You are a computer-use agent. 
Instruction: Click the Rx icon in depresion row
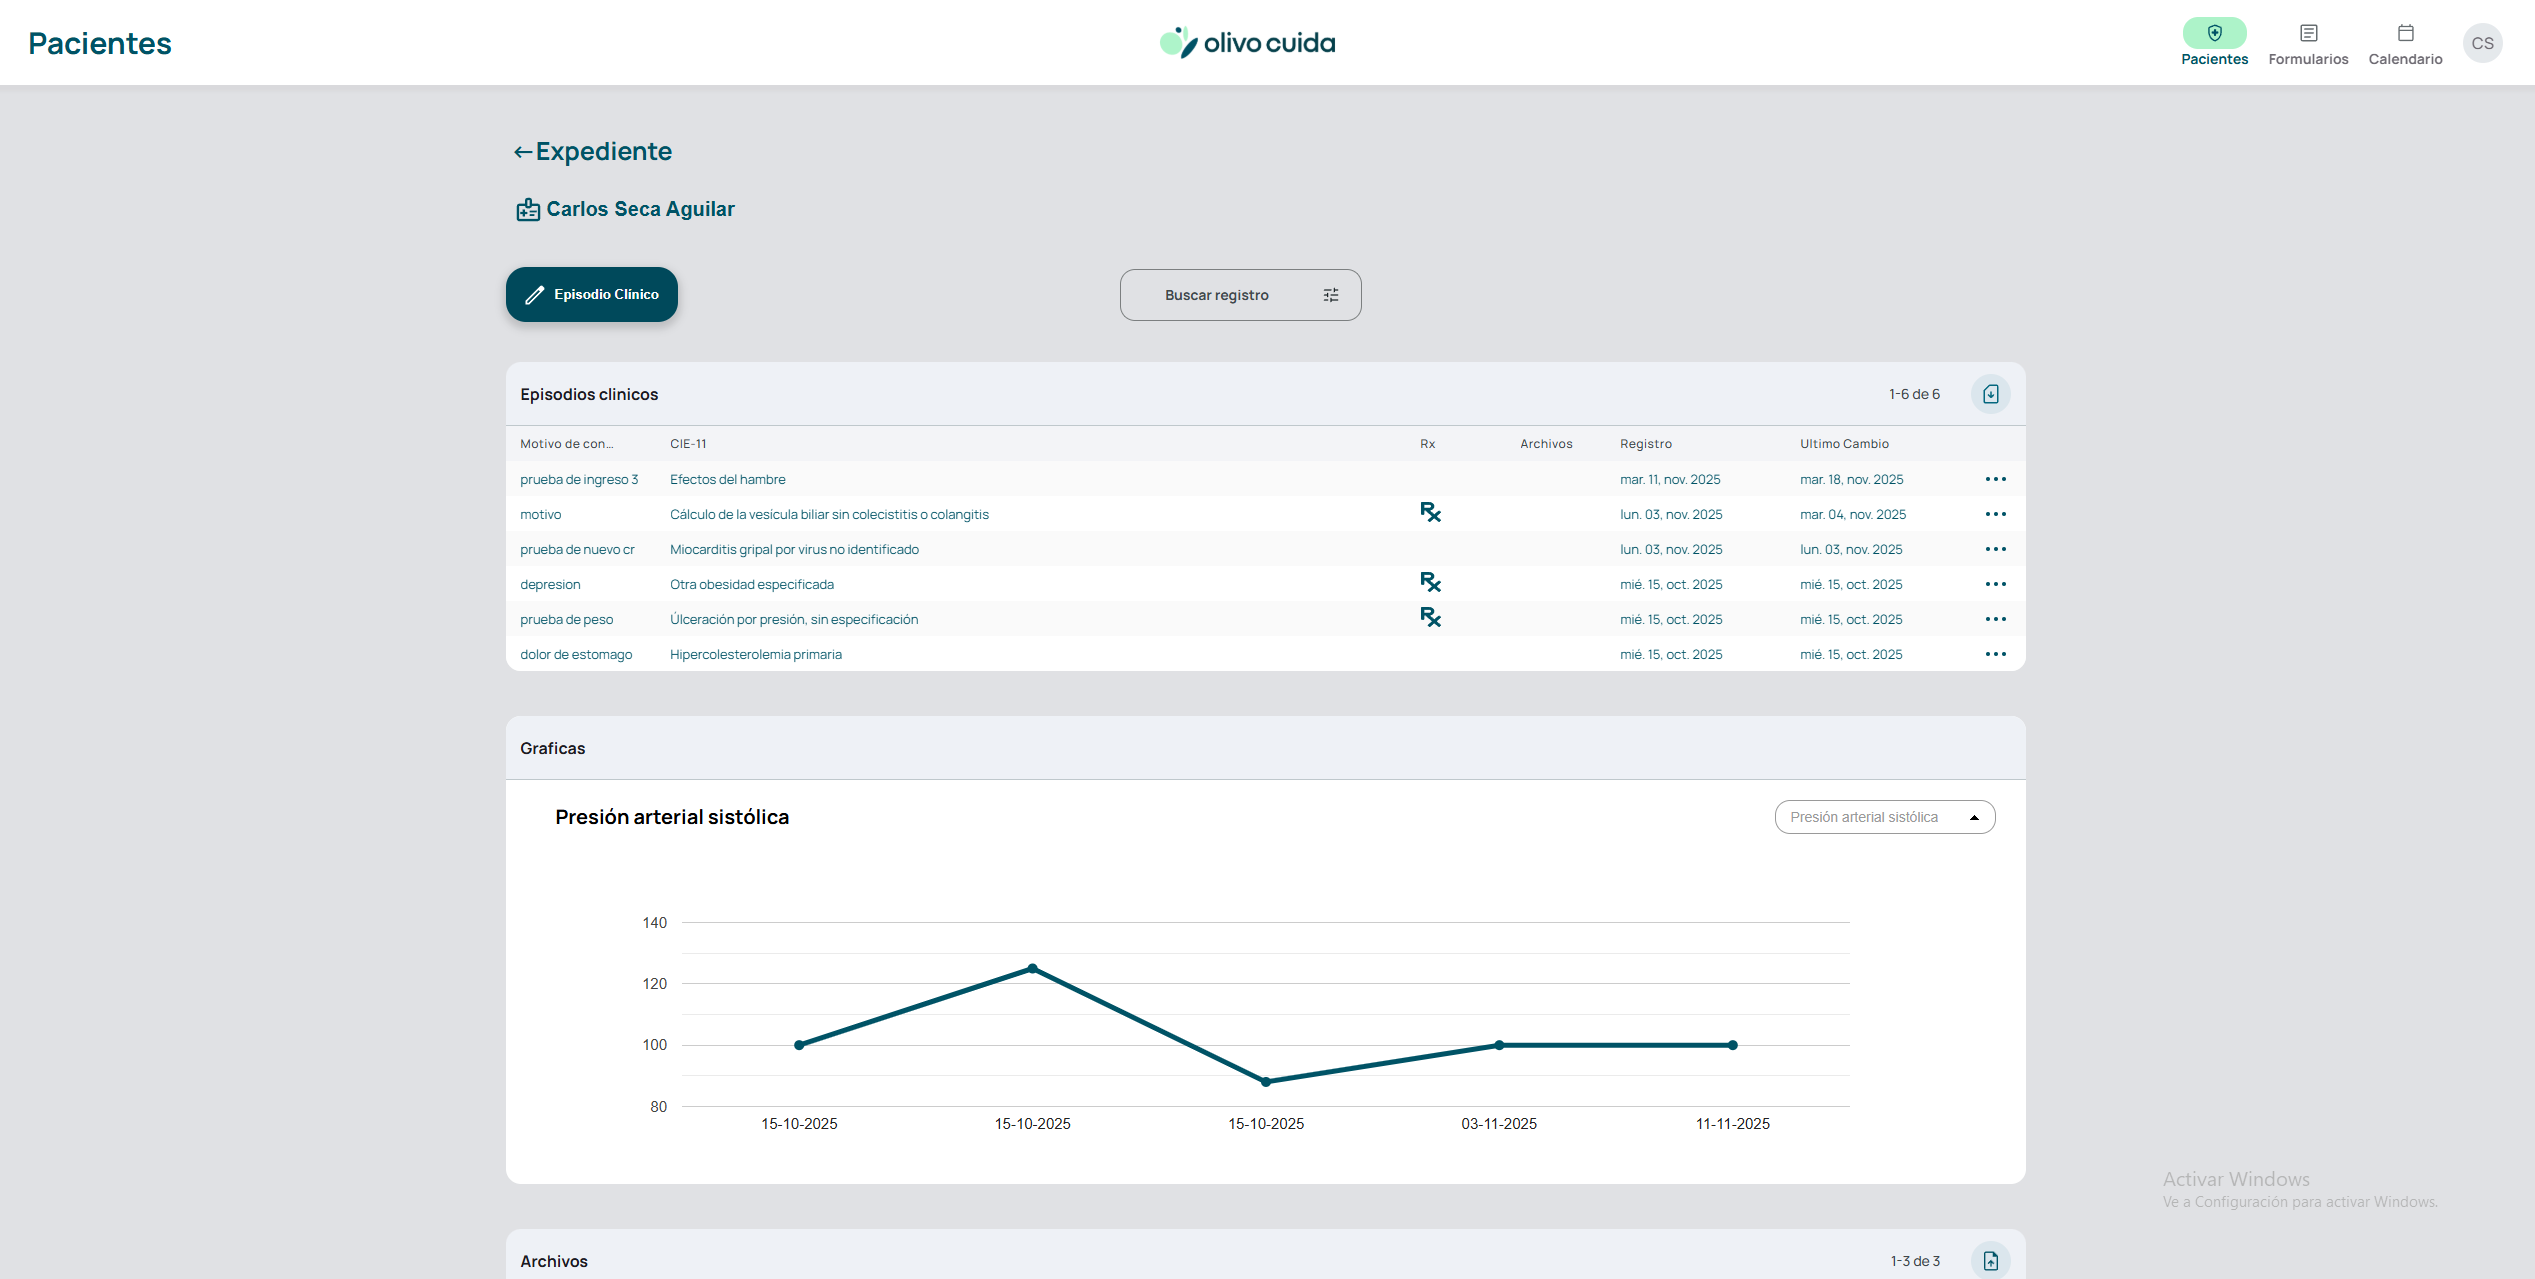(x=1430, y=583)
